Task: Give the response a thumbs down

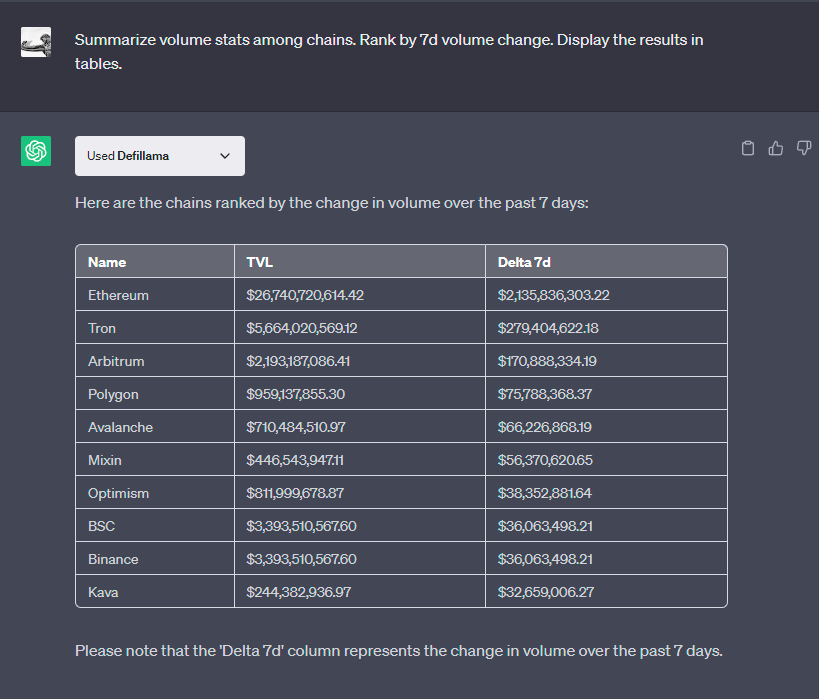Action: (804, 148)
